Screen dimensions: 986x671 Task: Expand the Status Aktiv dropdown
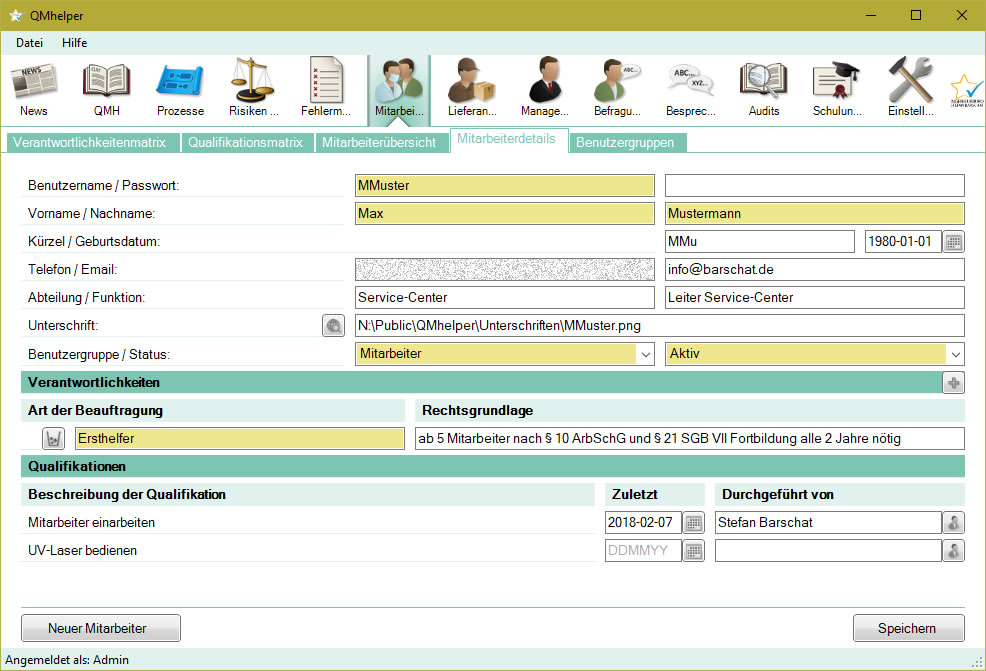pyautogui.click(x=955, y=354)
